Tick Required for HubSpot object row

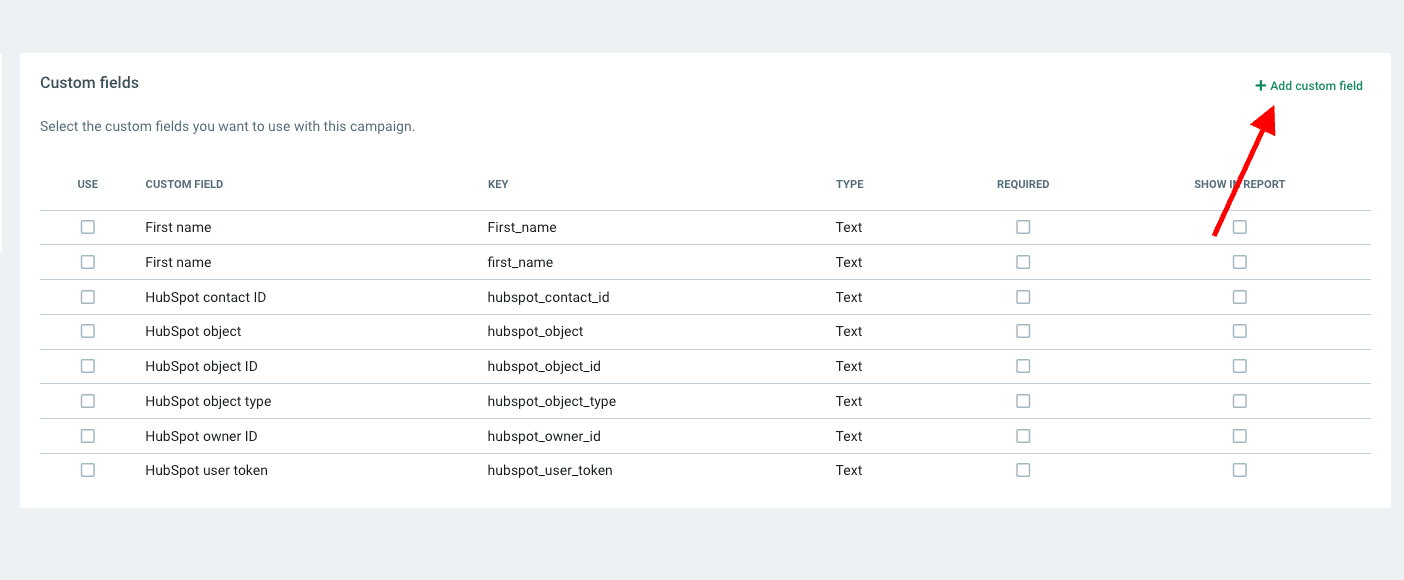coord(1023,331)
